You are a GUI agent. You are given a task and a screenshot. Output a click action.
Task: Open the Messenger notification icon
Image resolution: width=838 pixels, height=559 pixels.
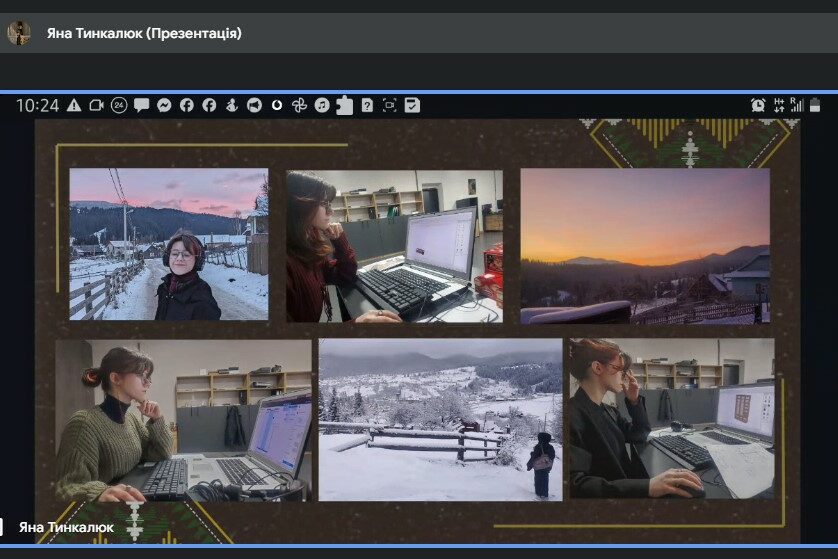pyautogui.click(x=164, y=105)
